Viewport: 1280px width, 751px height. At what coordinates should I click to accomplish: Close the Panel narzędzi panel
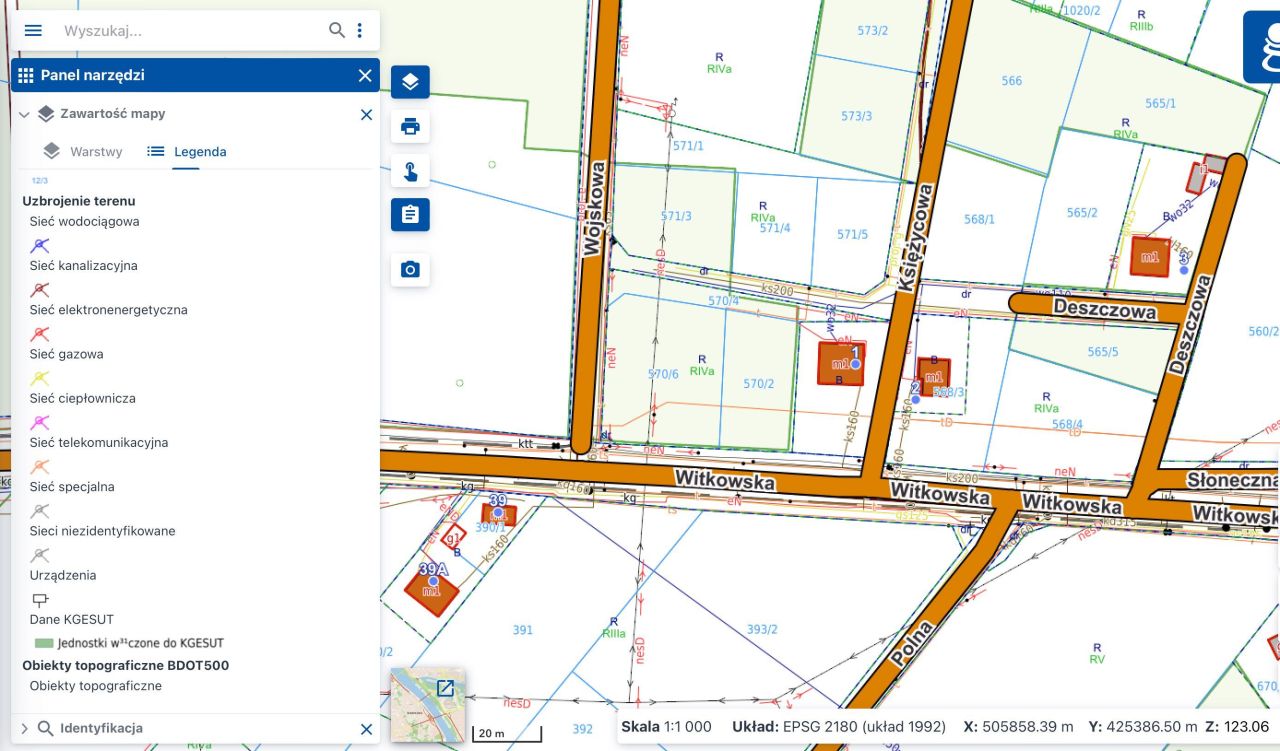(x=365, y=75)
